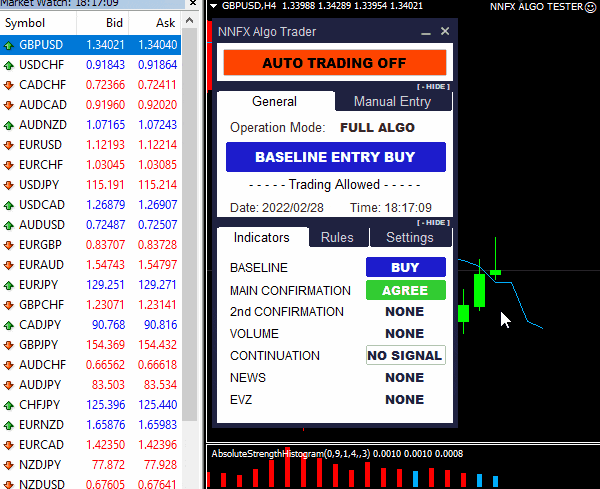This screenshot has width=600, height=489.
Task: Click the GBPCHF down-arrow icon
Action: 8,305
